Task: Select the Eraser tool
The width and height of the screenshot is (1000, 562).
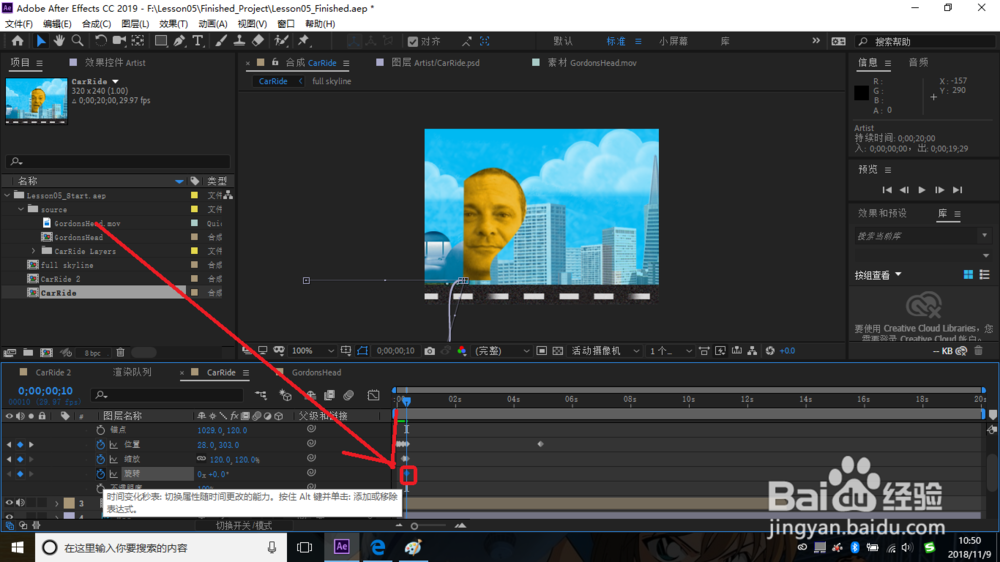Action: [258, 41]
